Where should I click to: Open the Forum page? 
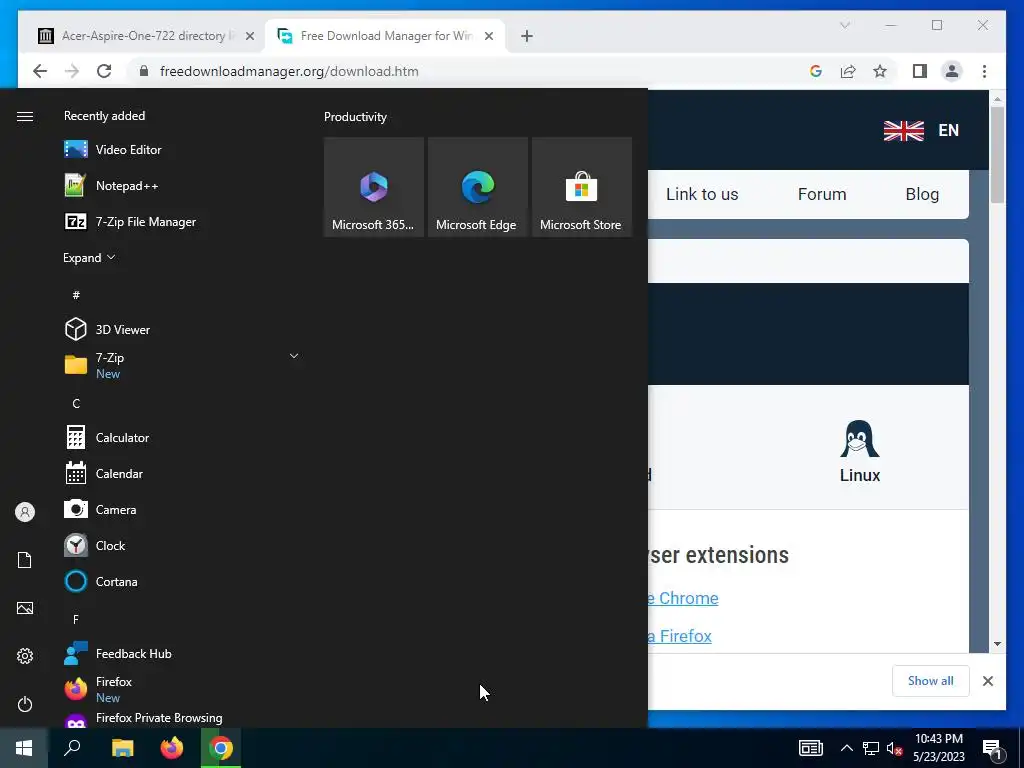[x=822, y=194]
